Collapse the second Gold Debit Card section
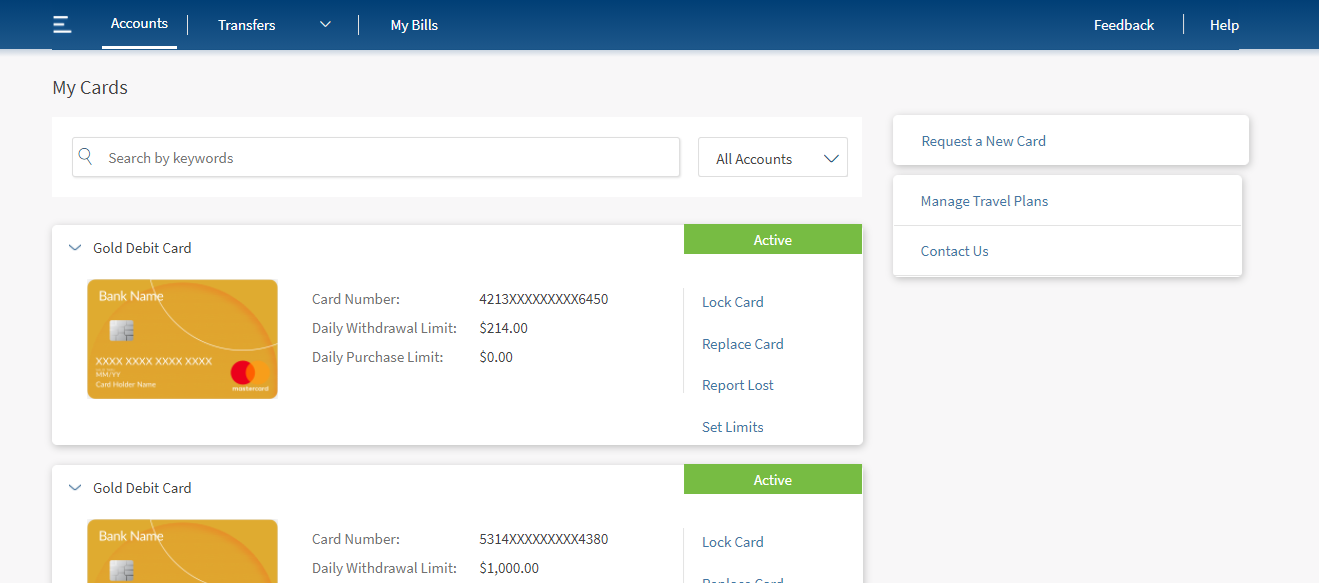This screenshot has height=583, width=1319. pos(75,488)
